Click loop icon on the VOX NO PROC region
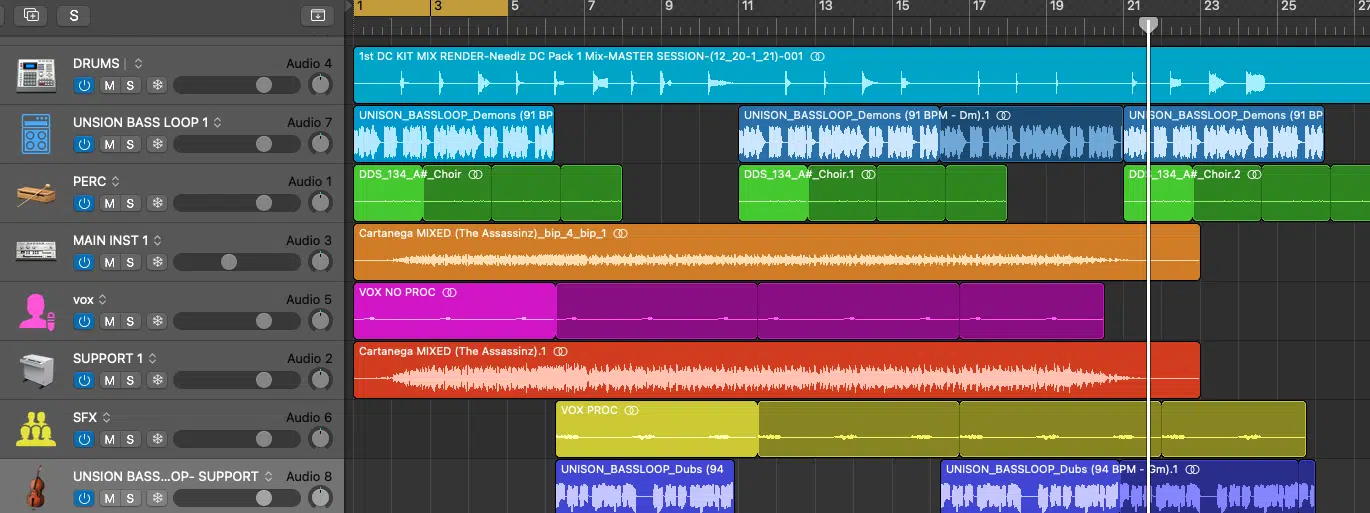This screenshot has width=1370, height=513. point(450,292)
